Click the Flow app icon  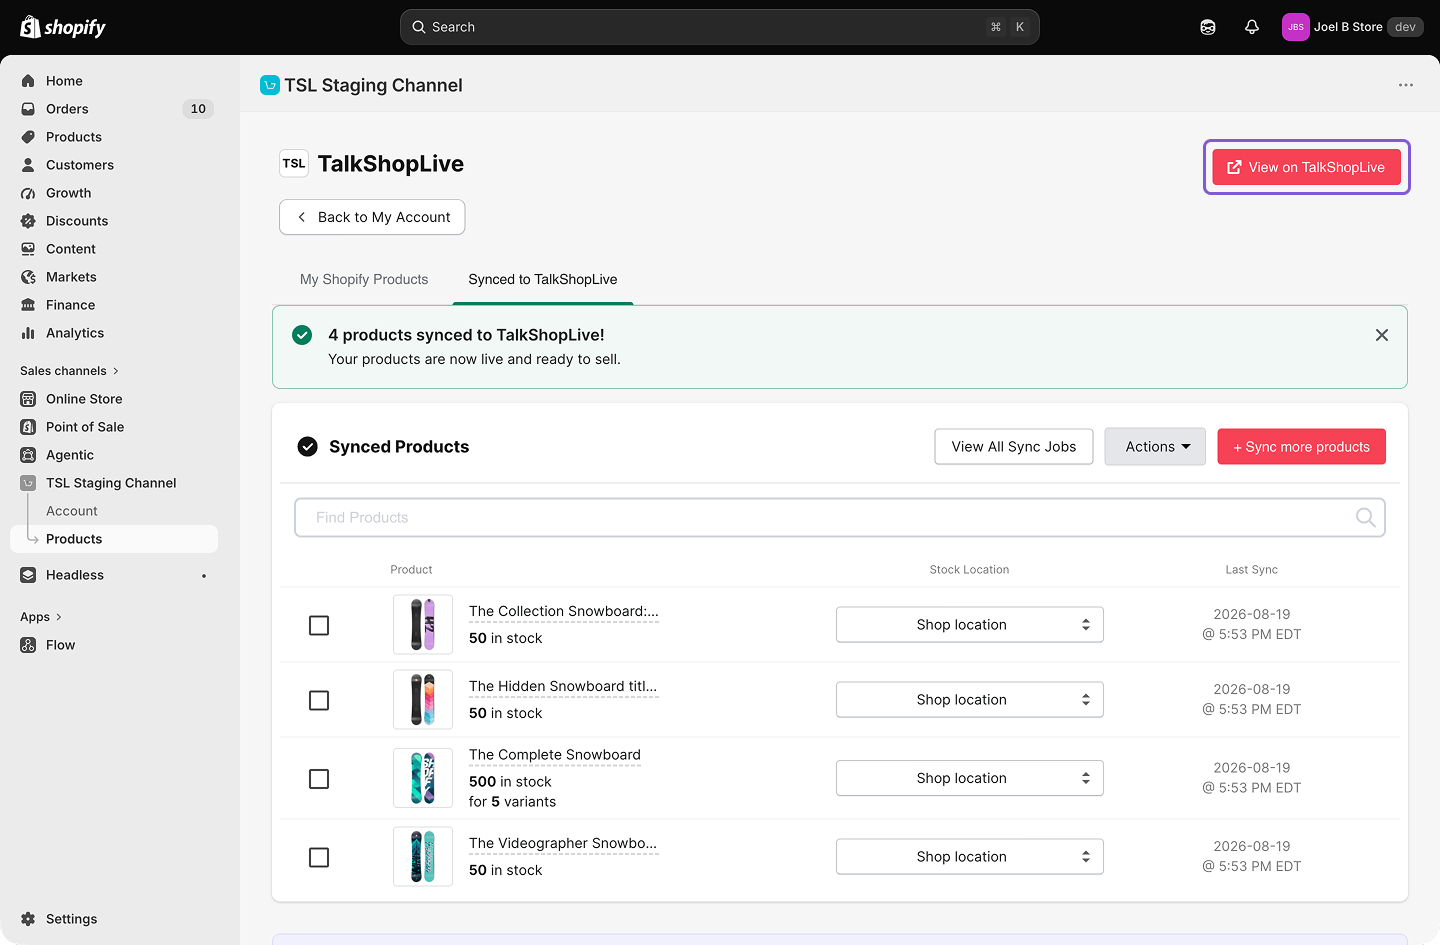pyautogui.click(x=28, y=645)
